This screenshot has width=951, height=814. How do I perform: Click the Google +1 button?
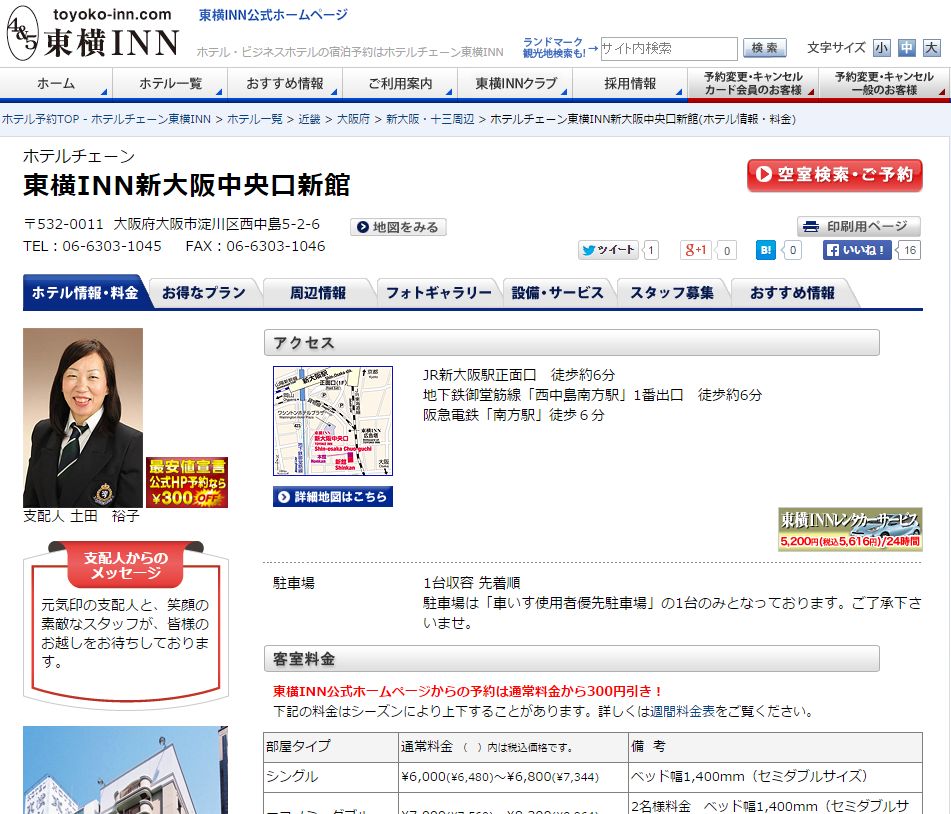695,250
